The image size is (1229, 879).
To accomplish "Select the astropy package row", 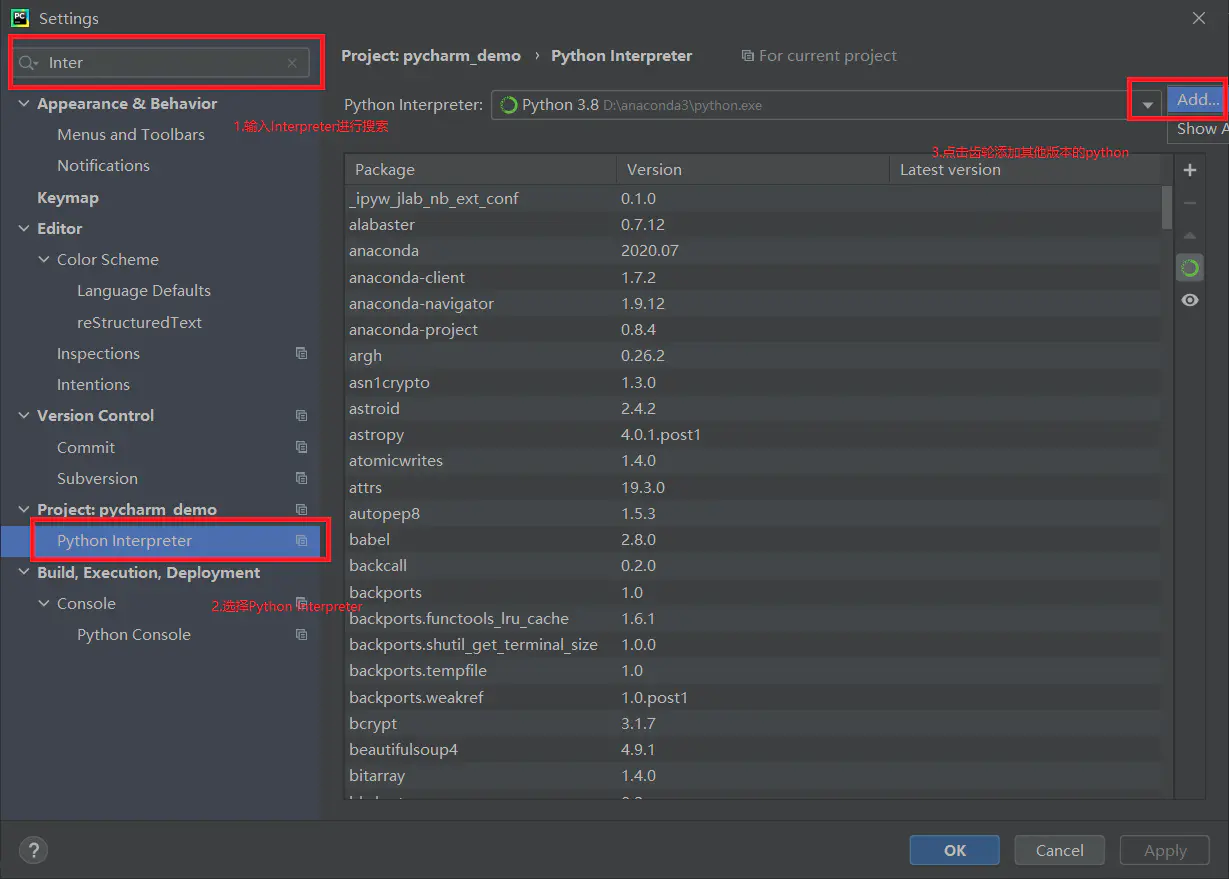I will click(753, 435).
